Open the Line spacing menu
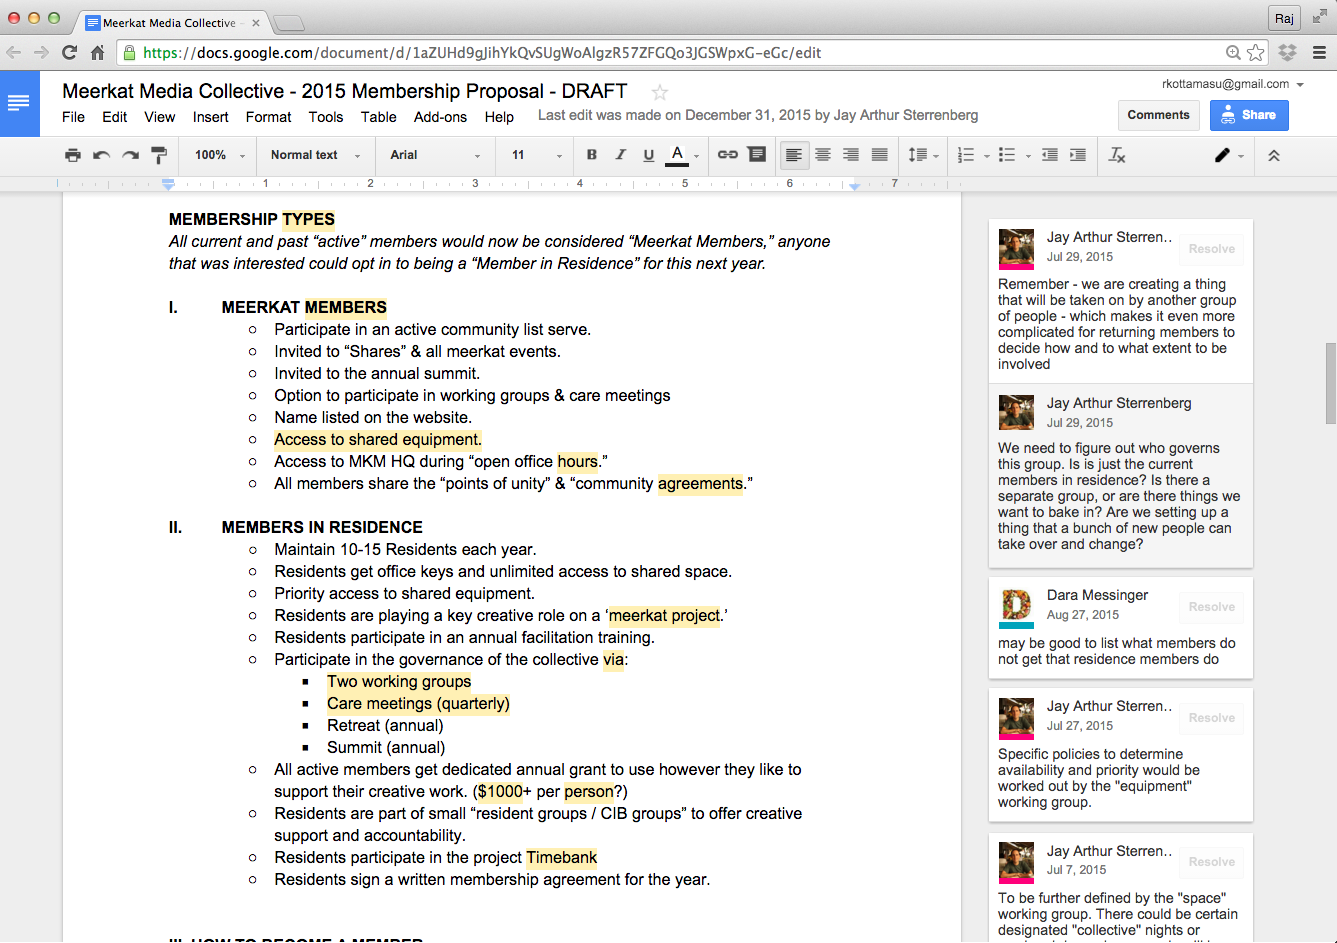This screenshot has width=1337, height=943. click(923, 155)
